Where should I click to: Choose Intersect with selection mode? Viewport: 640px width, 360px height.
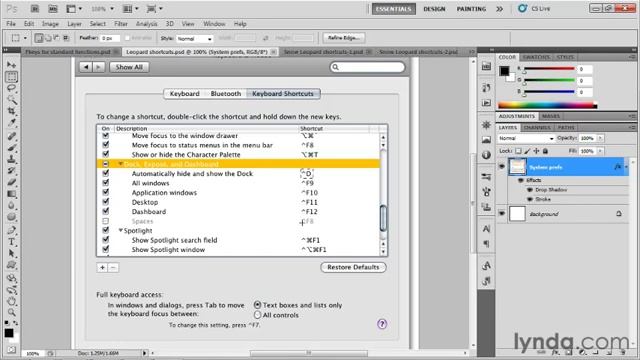point(65,38)
